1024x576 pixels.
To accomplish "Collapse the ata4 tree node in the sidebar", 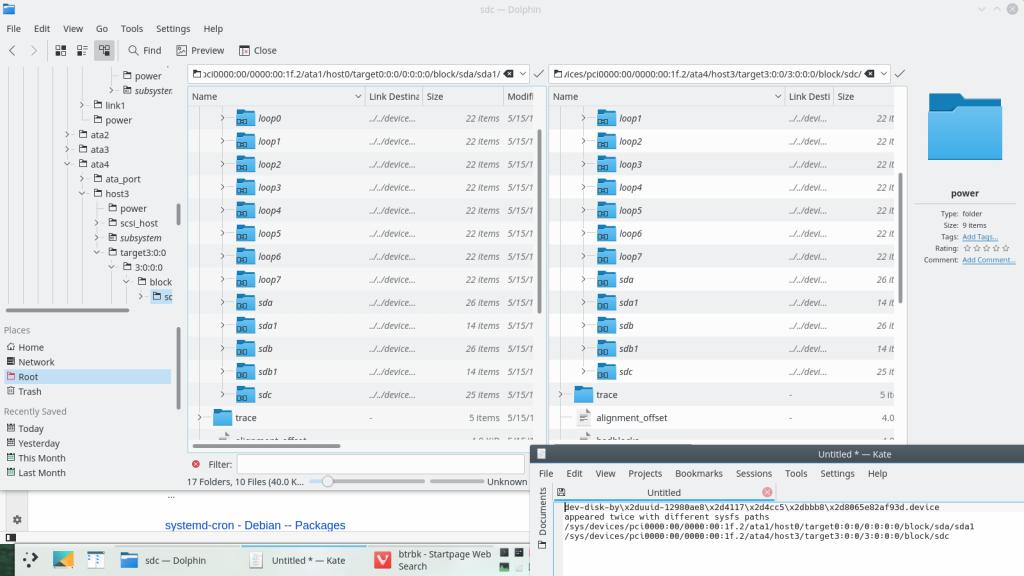I will point(69,164).
